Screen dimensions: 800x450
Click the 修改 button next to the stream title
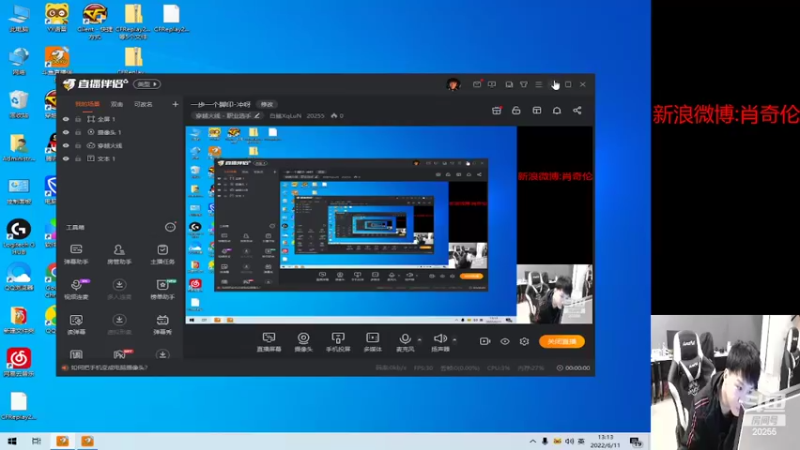coord(266,104)
